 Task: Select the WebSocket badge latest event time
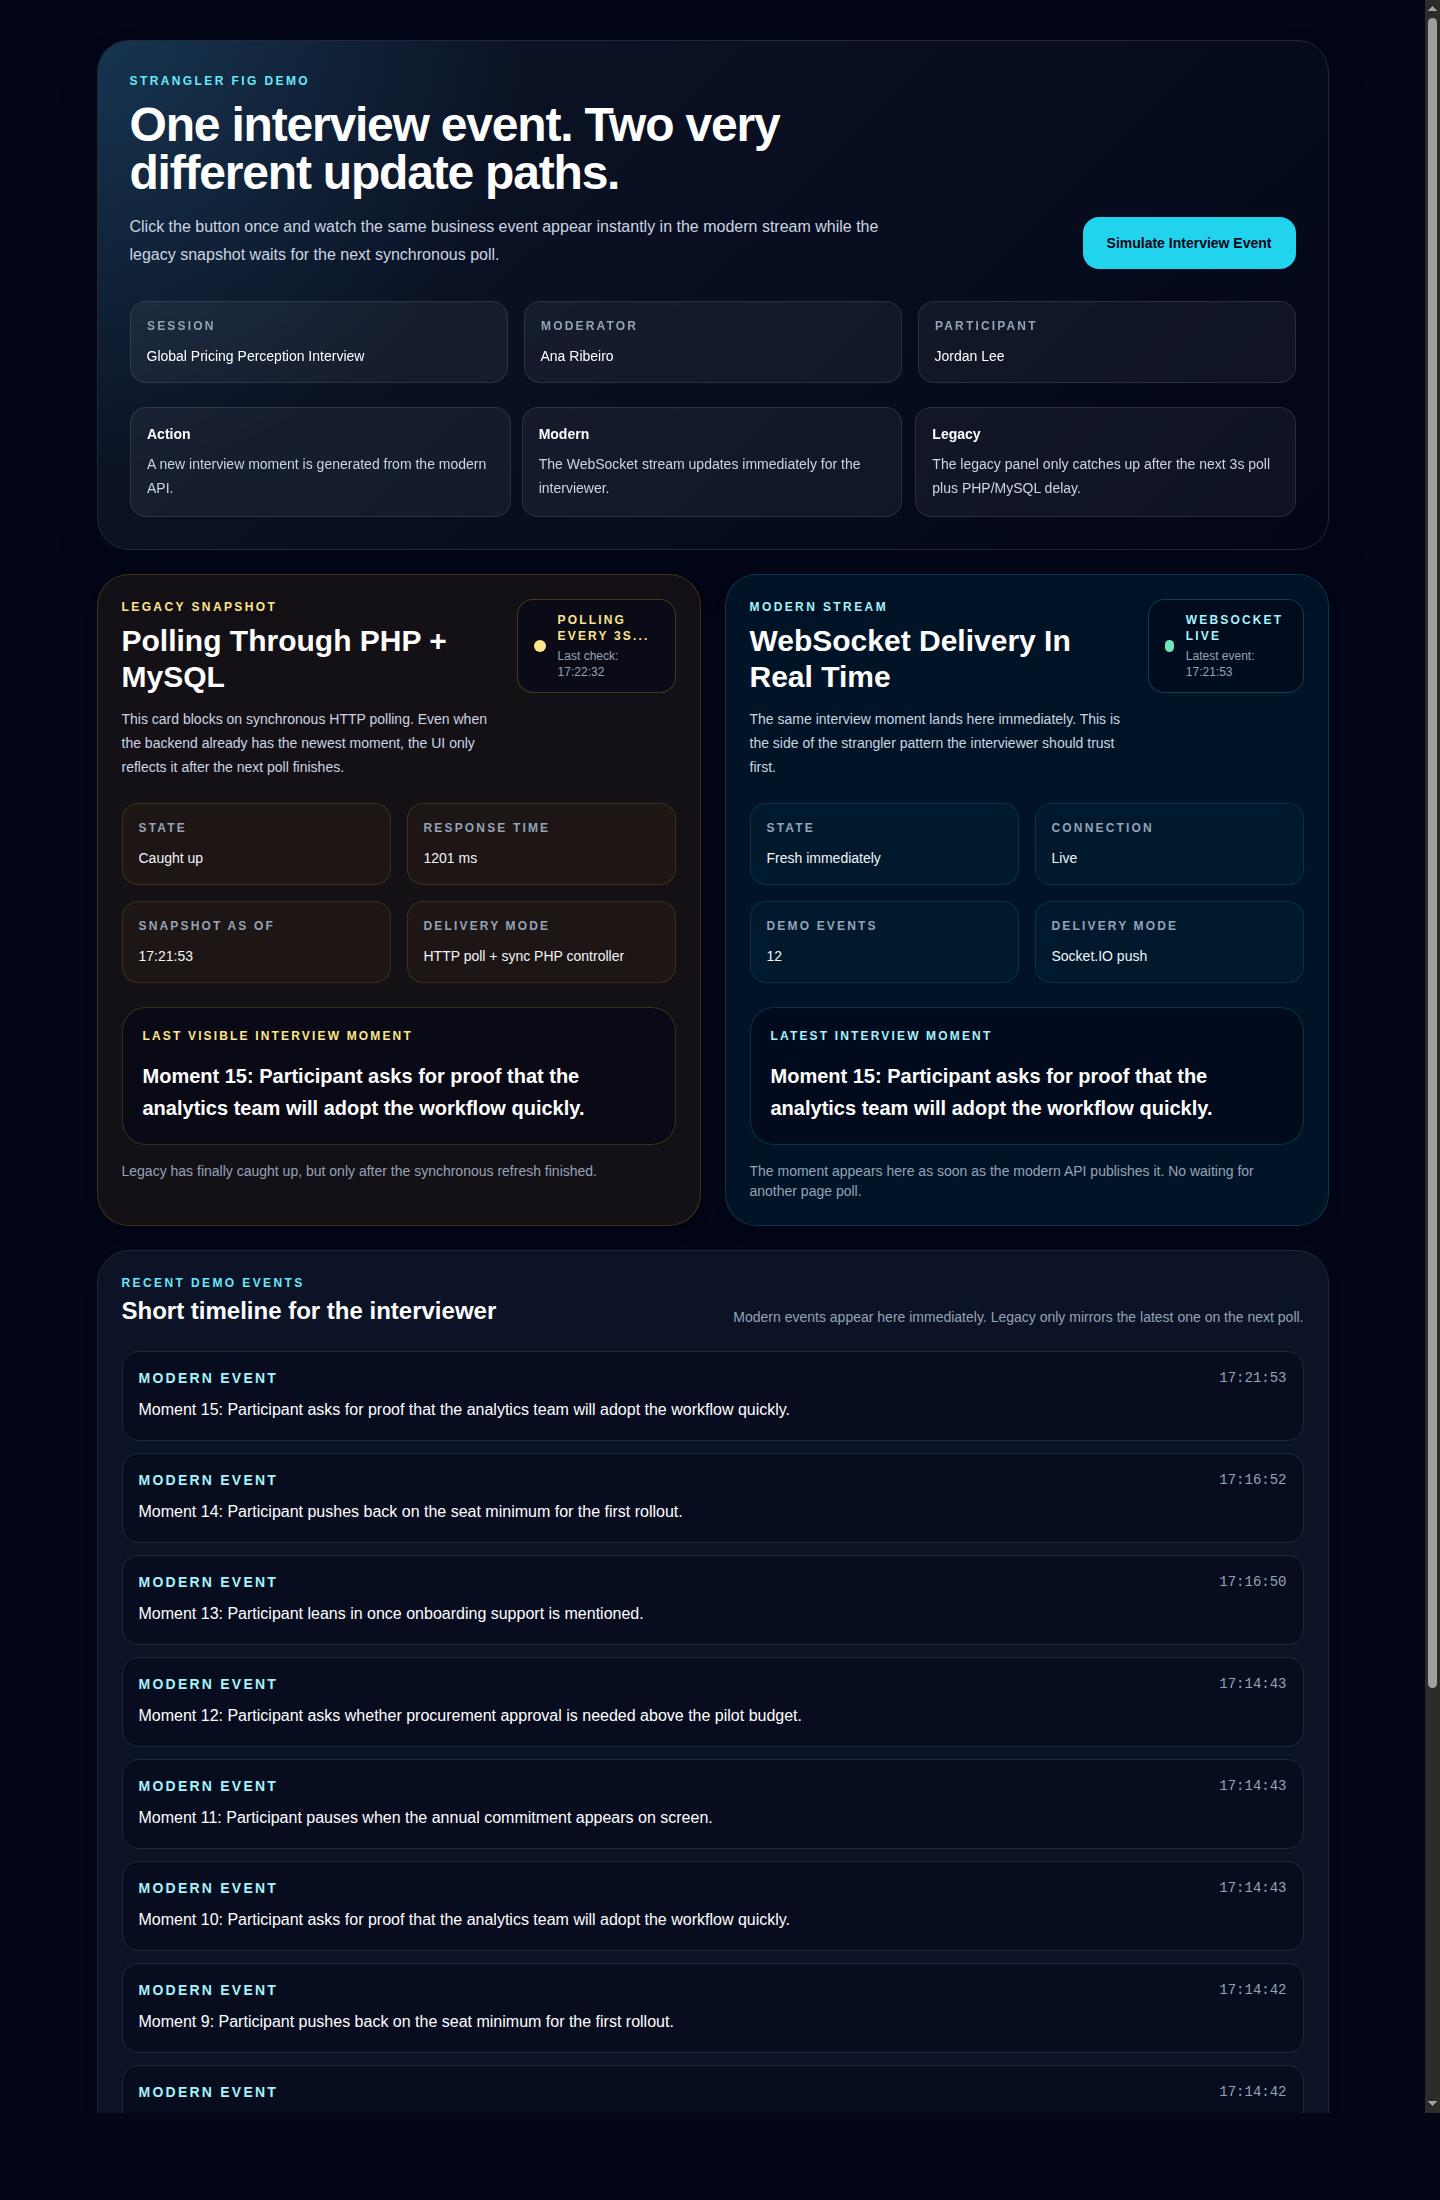point(1209,672)
